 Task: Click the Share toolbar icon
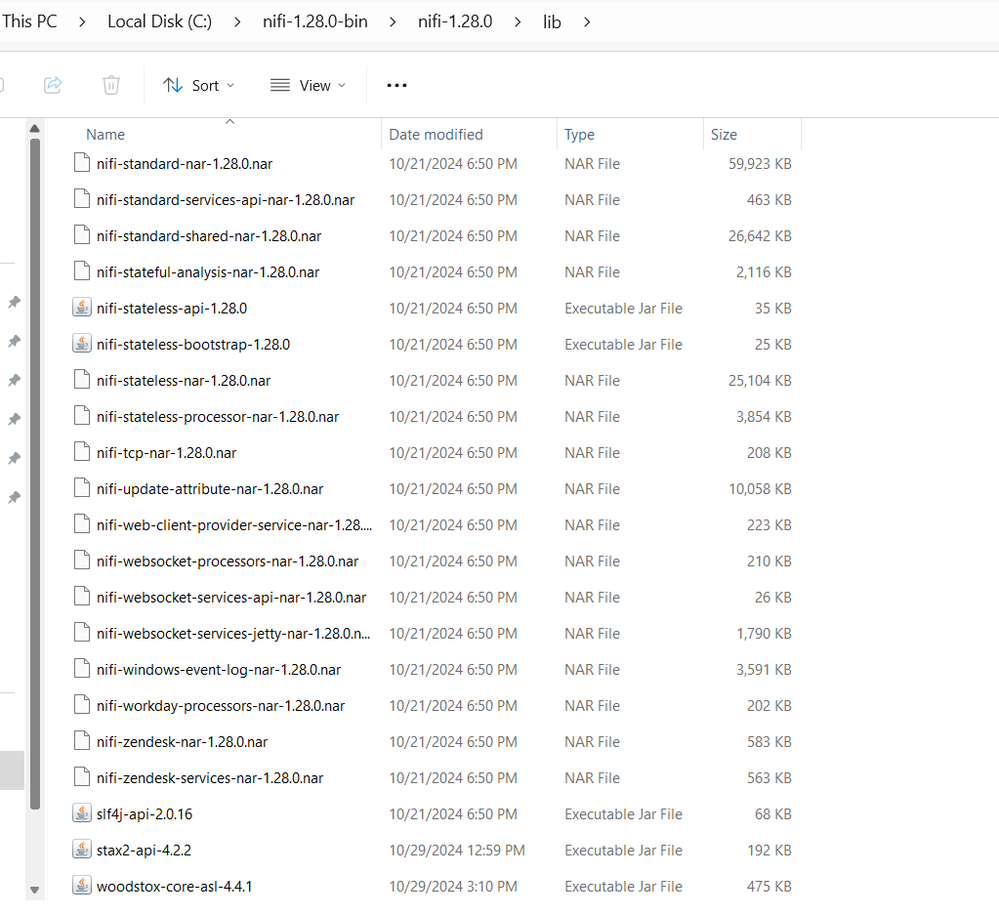pyautogui.click(x=53, y=85)
